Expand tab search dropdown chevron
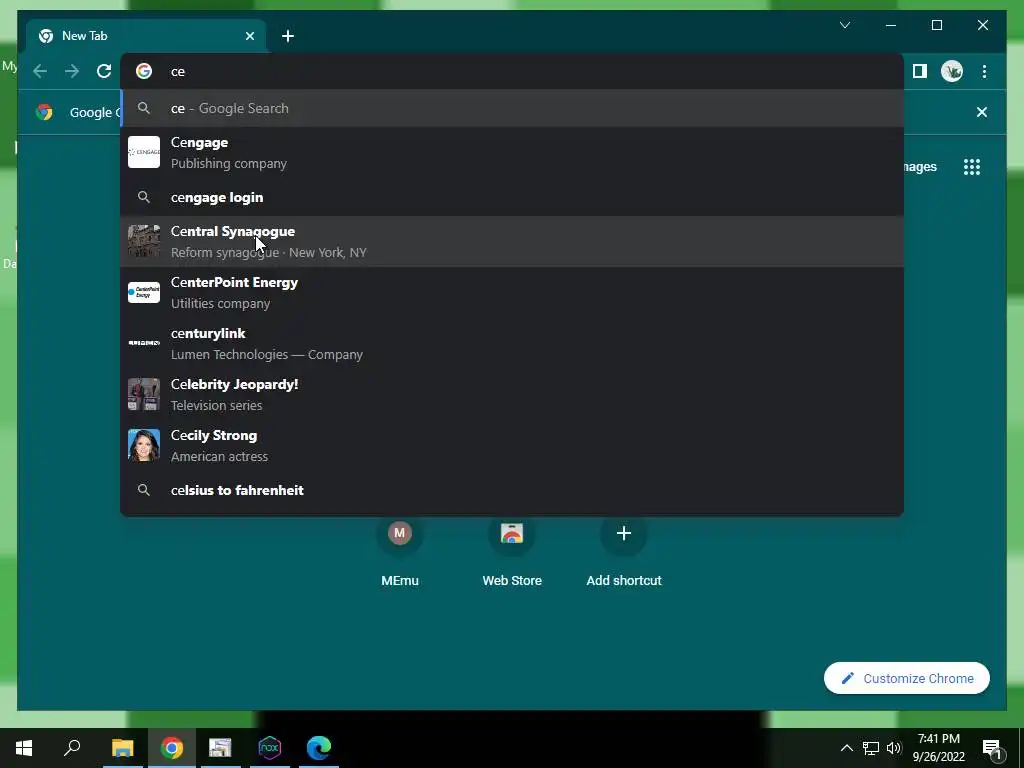Screen dimensions: 1024x768 click(845, 25)
